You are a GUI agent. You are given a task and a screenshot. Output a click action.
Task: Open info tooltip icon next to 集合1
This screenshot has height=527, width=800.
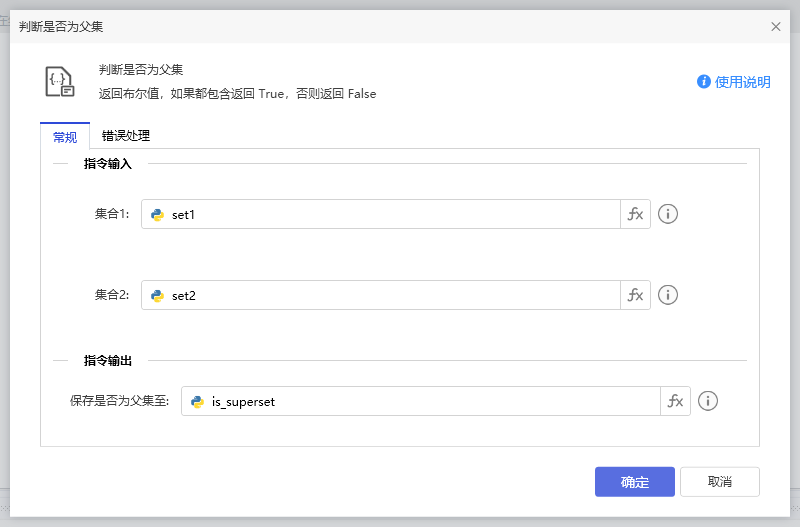click(x=668, y=214)
